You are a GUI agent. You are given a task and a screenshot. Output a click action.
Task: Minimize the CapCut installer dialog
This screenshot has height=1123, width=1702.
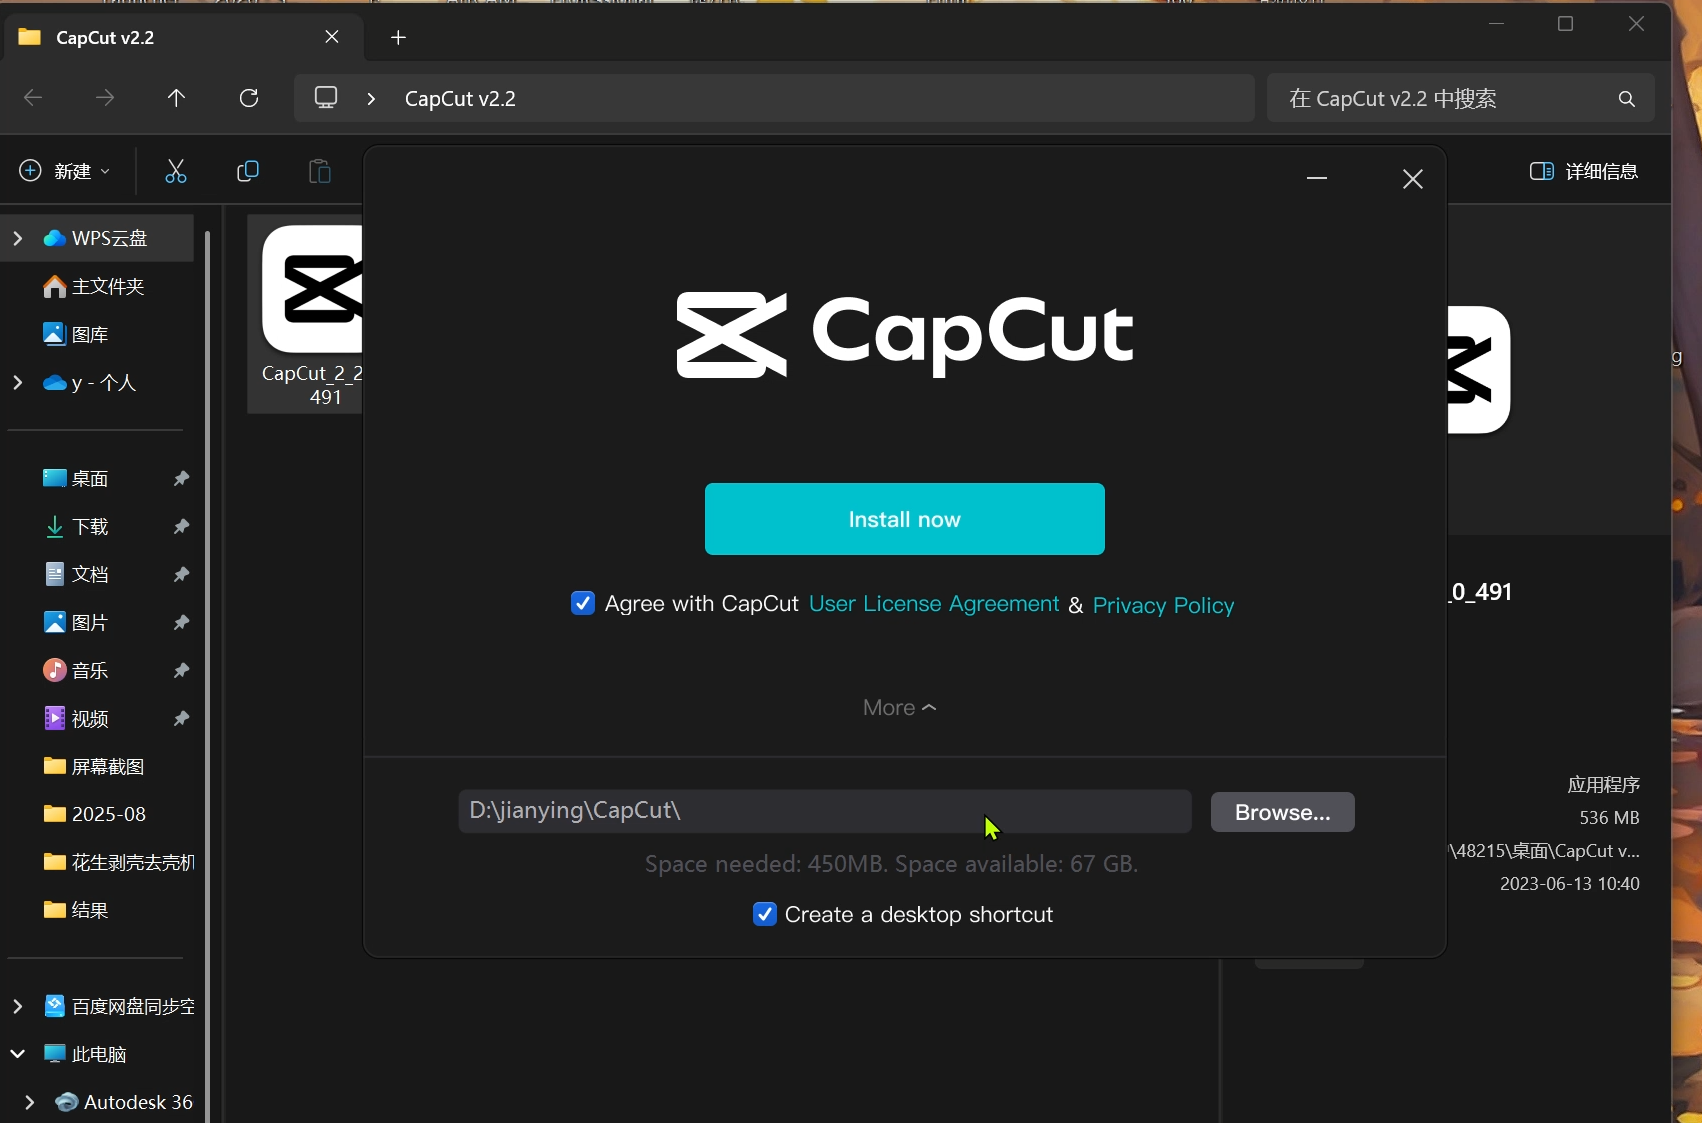click(1317, 178)
